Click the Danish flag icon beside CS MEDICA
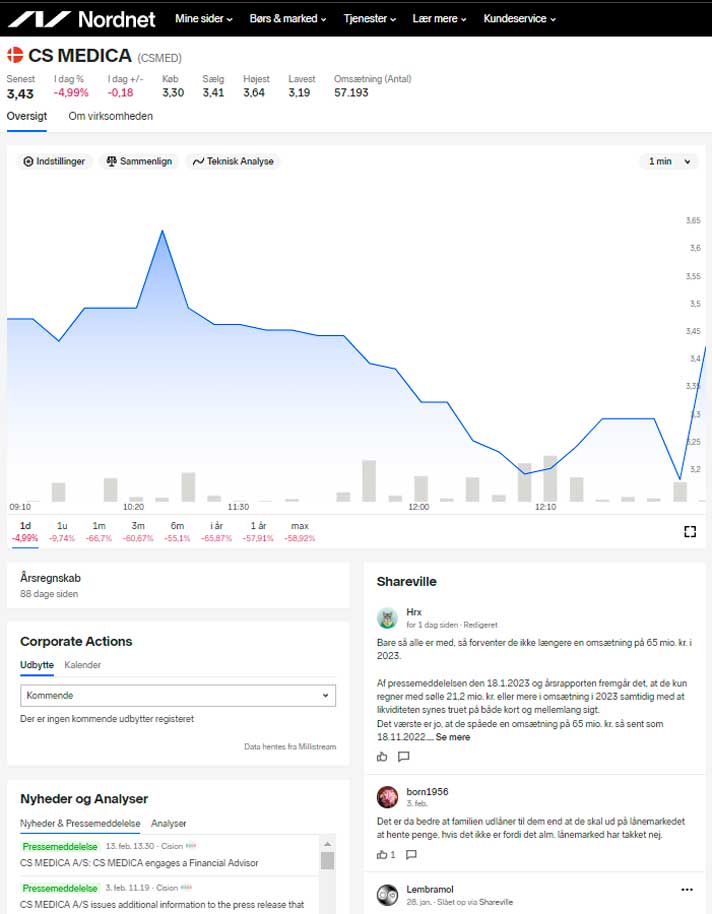712x914 pixels. (x=15, y=55)
